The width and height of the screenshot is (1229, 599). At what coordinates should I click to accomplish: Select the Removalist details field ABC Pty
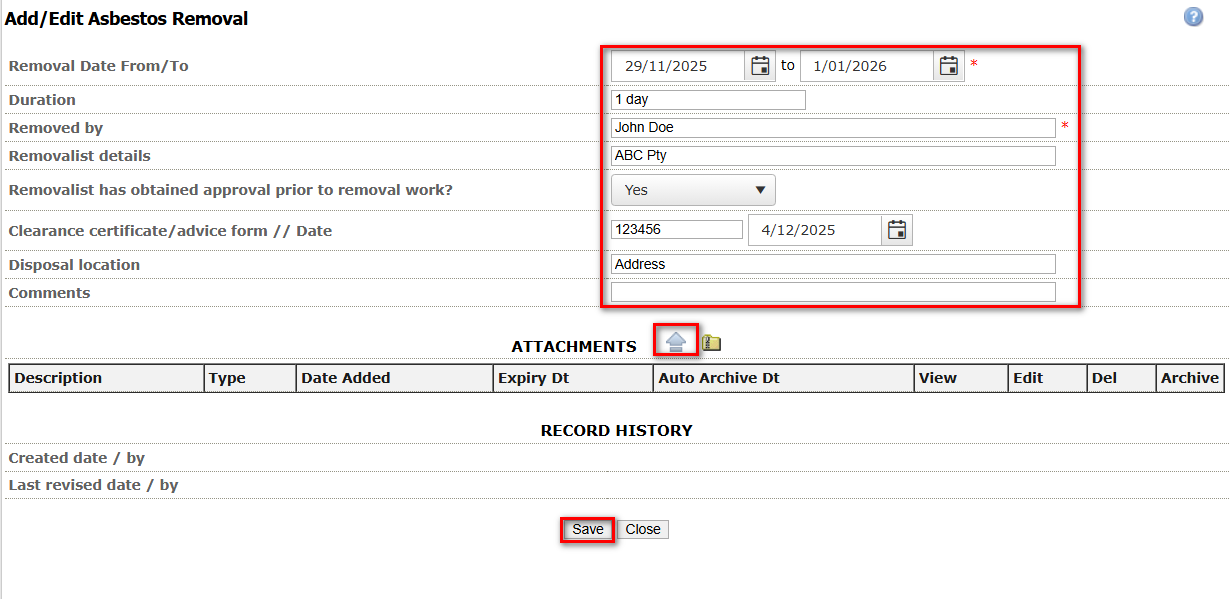(832, 156)
